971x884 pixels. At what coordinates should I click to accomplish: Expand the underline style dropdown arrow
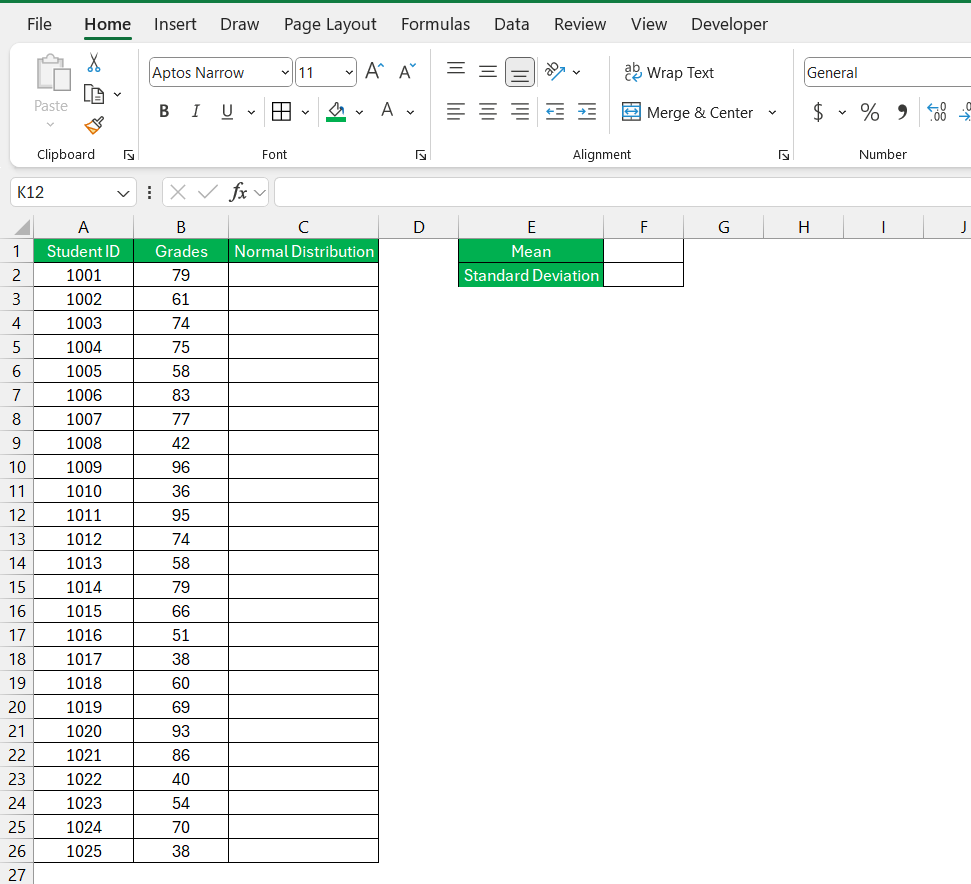point(251,112)
